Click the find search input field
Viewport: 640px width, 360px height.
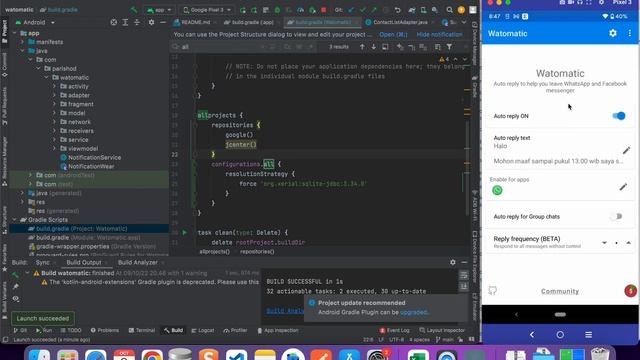(x=220, y=47)
